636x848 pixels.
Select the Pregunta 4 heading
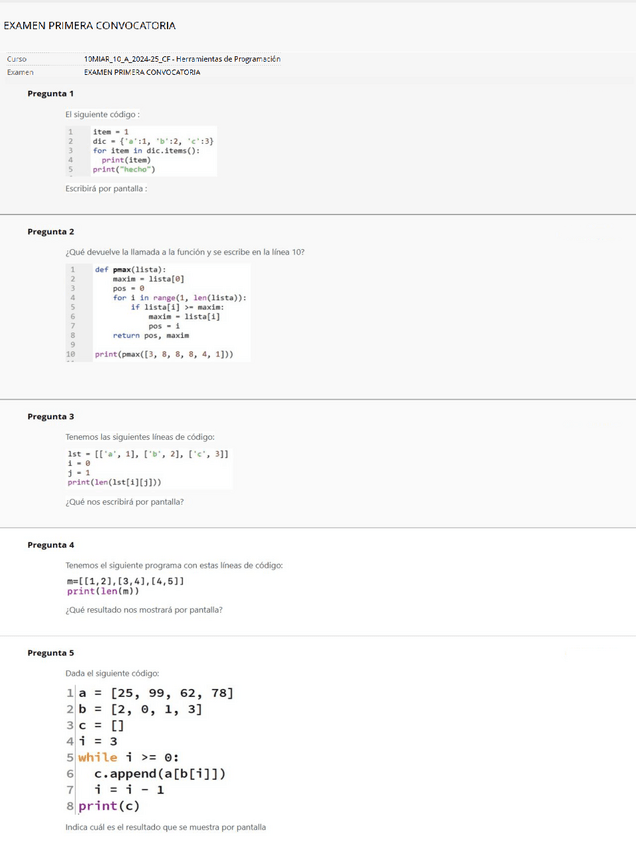(50, 545)
